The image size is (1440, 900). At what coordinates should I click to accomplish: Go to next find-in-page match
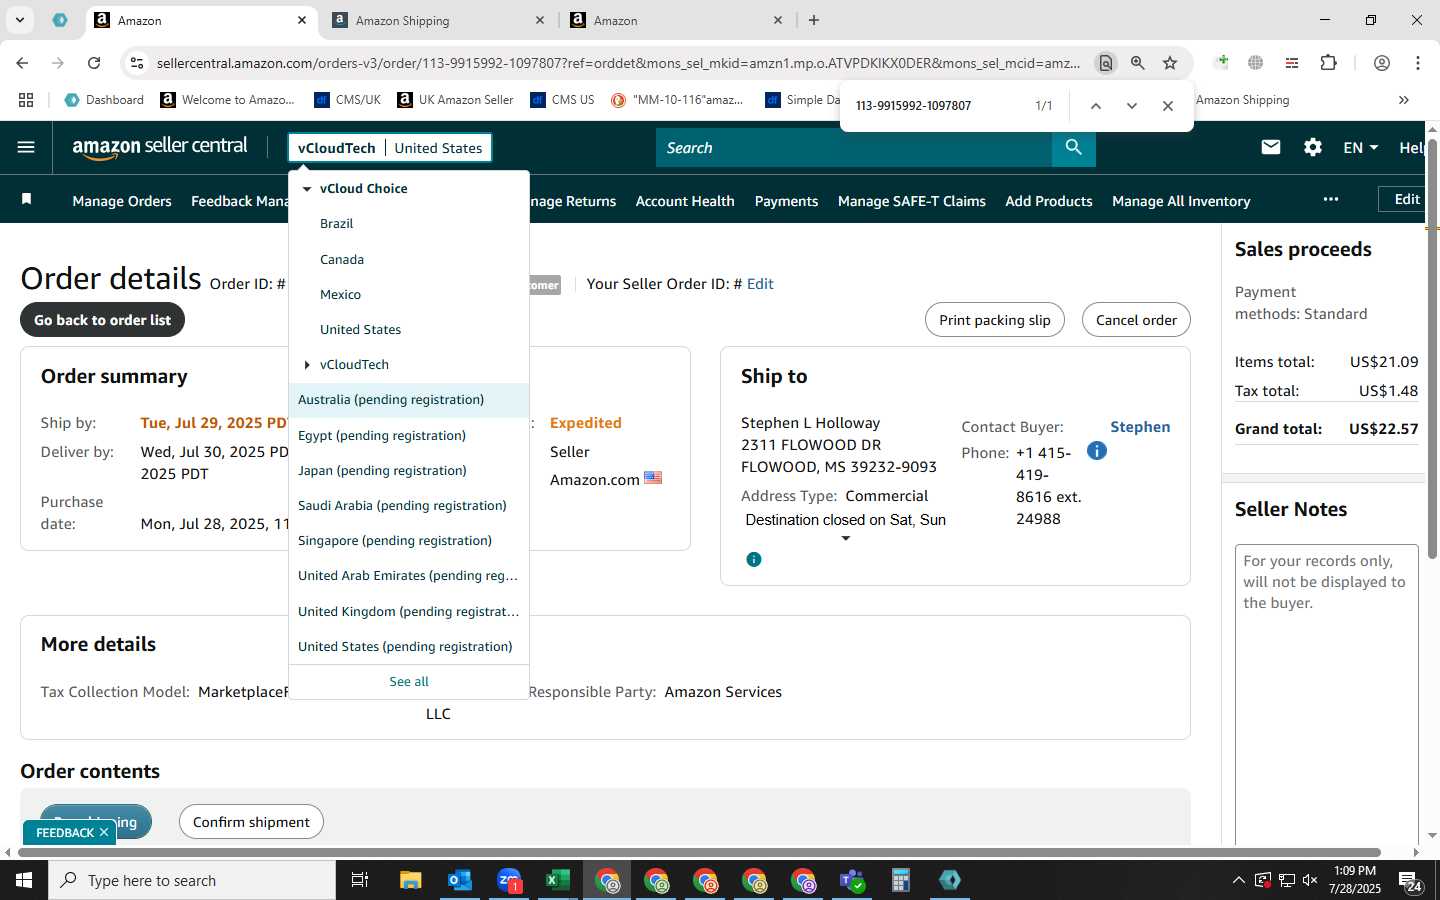pos(1132,105)
